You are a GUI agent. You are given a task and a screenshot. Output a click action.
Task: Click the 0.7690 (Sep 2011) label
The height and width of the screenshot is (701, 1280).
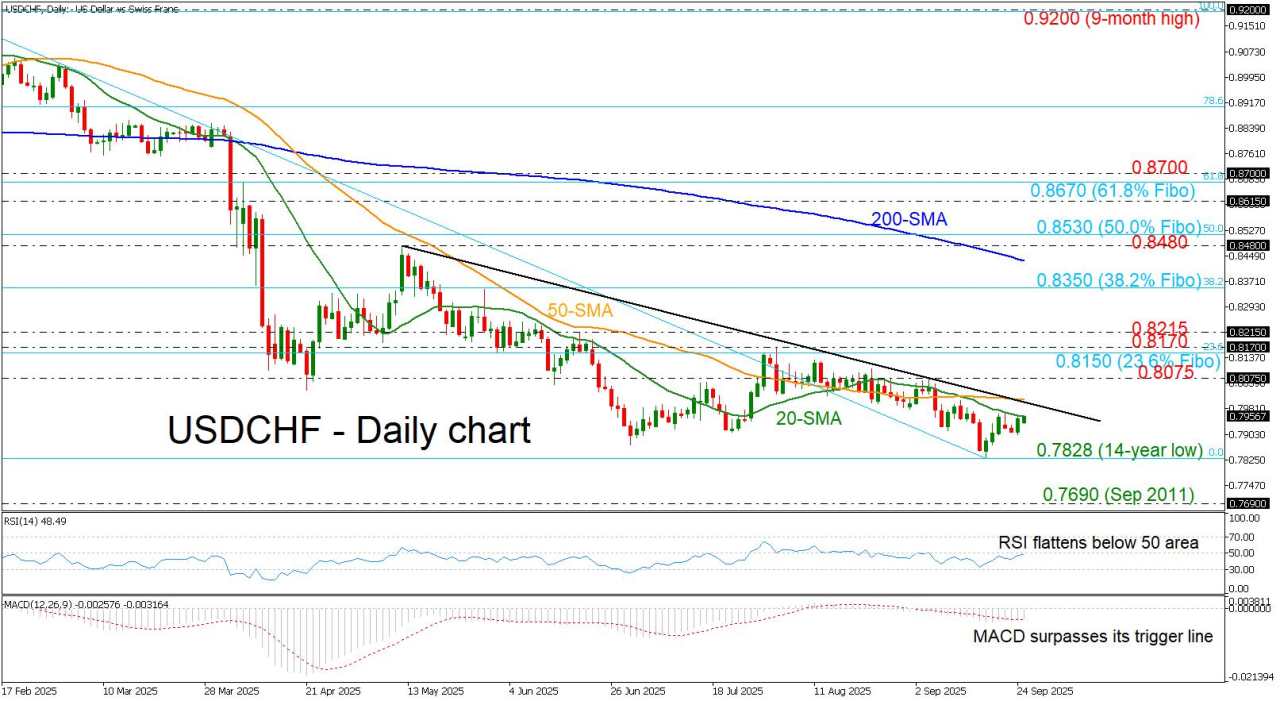coord(1119,494)
